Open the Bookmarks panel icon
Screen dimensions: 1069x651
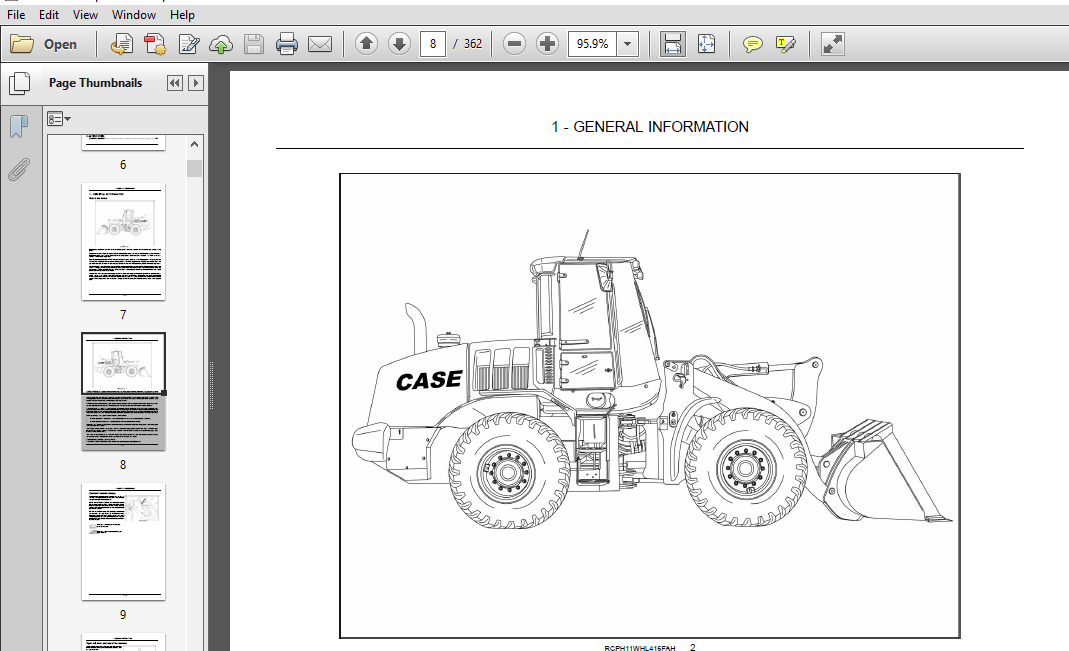pyautogui.click(x=19, y=127)
